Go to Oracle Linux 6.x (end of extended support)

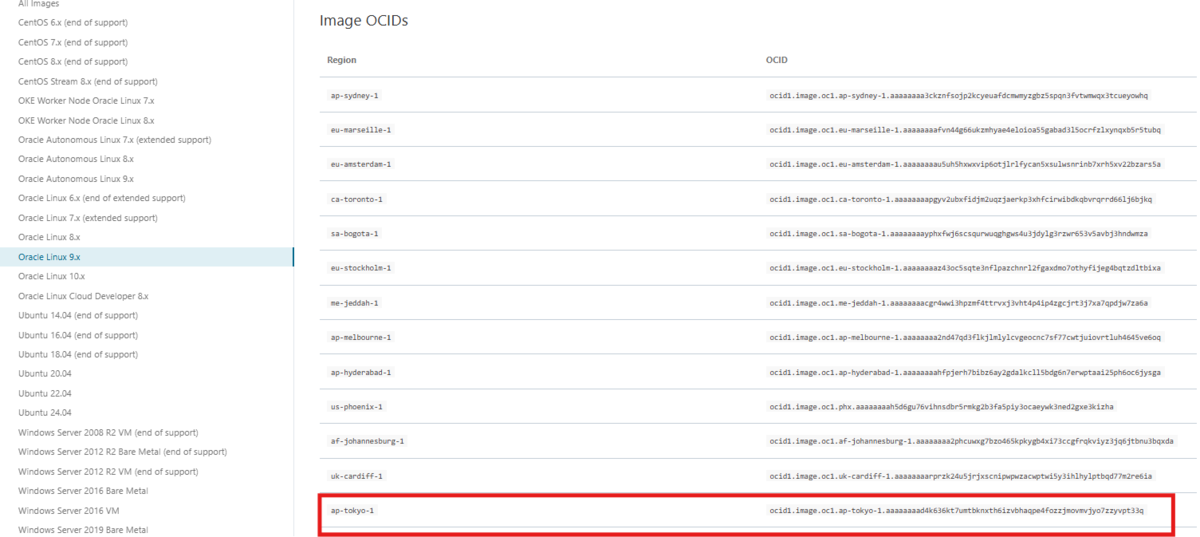click(102, 198)
